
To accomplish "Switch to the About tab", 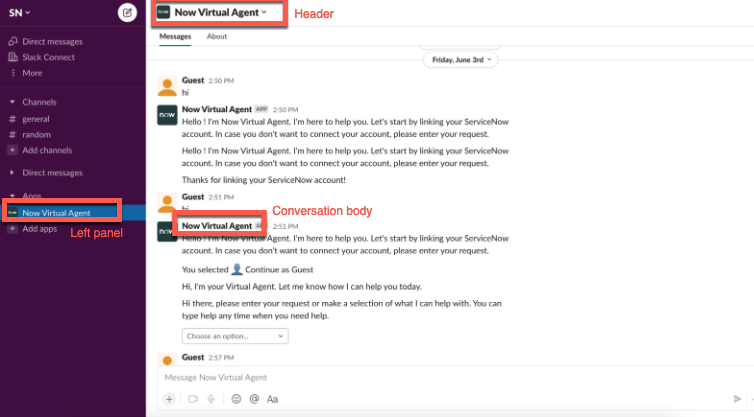I will (x=217, y=37).
